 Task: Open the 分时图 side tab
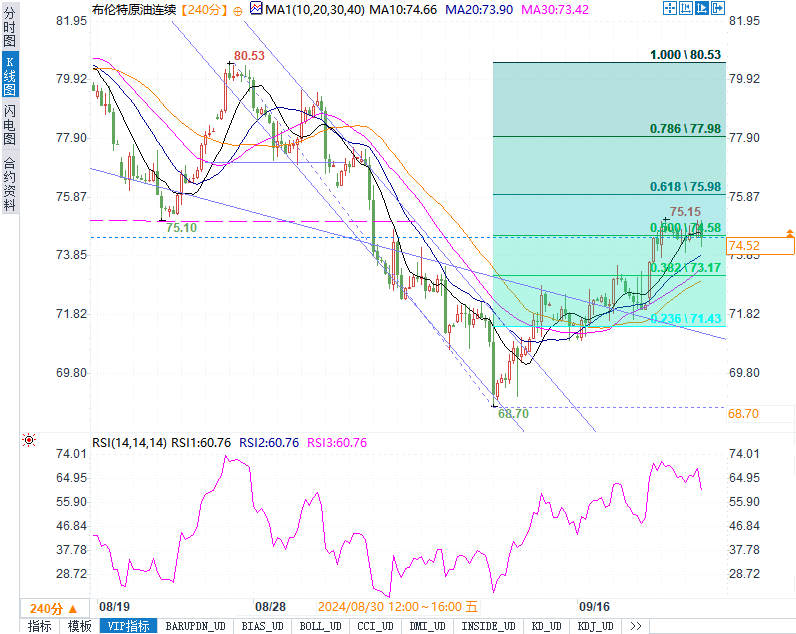(x=10, y=26)
